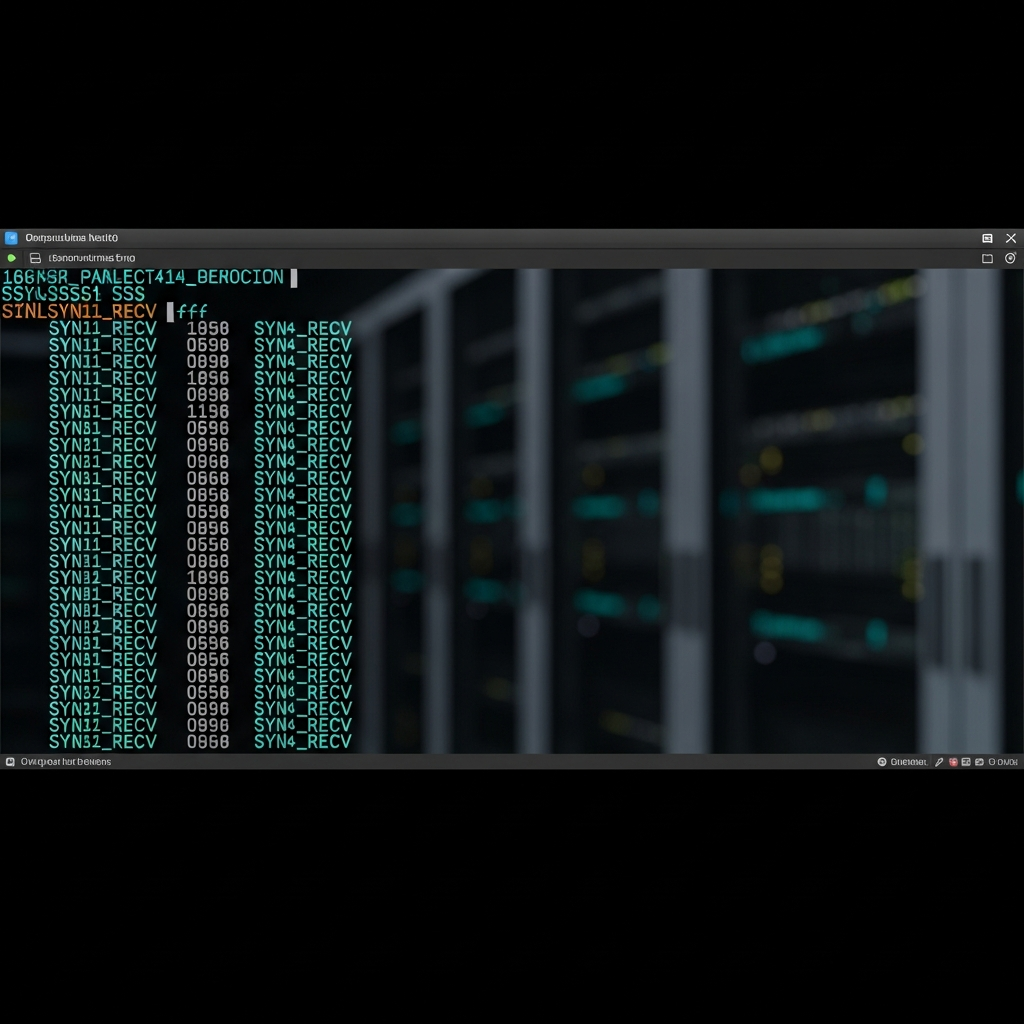1024x1024 pixels.
Task: Click the value '1196' in the number column
Action: 208,411
